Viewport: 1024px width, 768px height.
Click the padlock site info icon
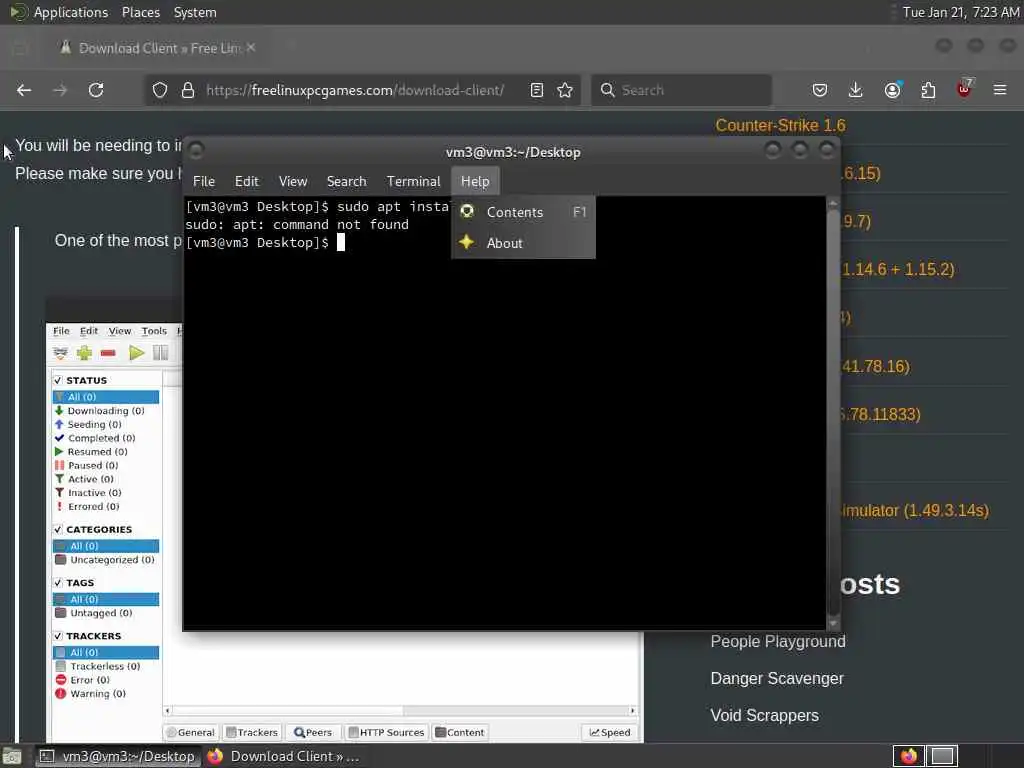tap(188, 90)
